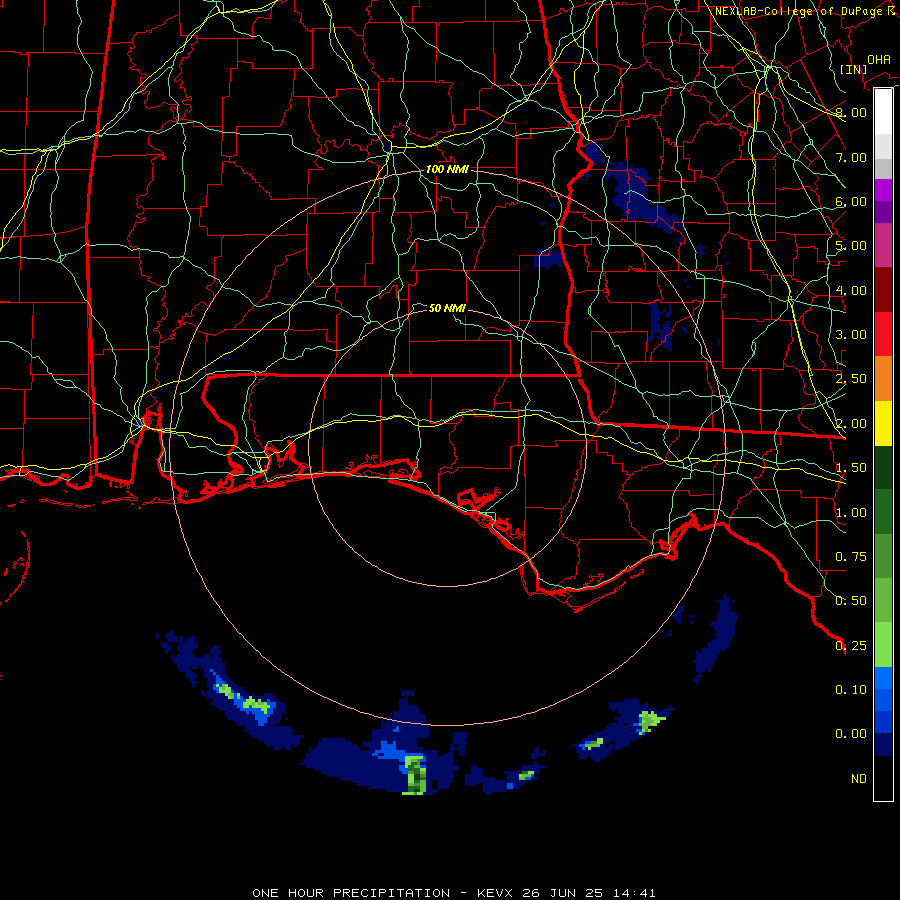Select the lightest green legend swatch
Screen dimensions: 900x900
click(x=883, y=645)
